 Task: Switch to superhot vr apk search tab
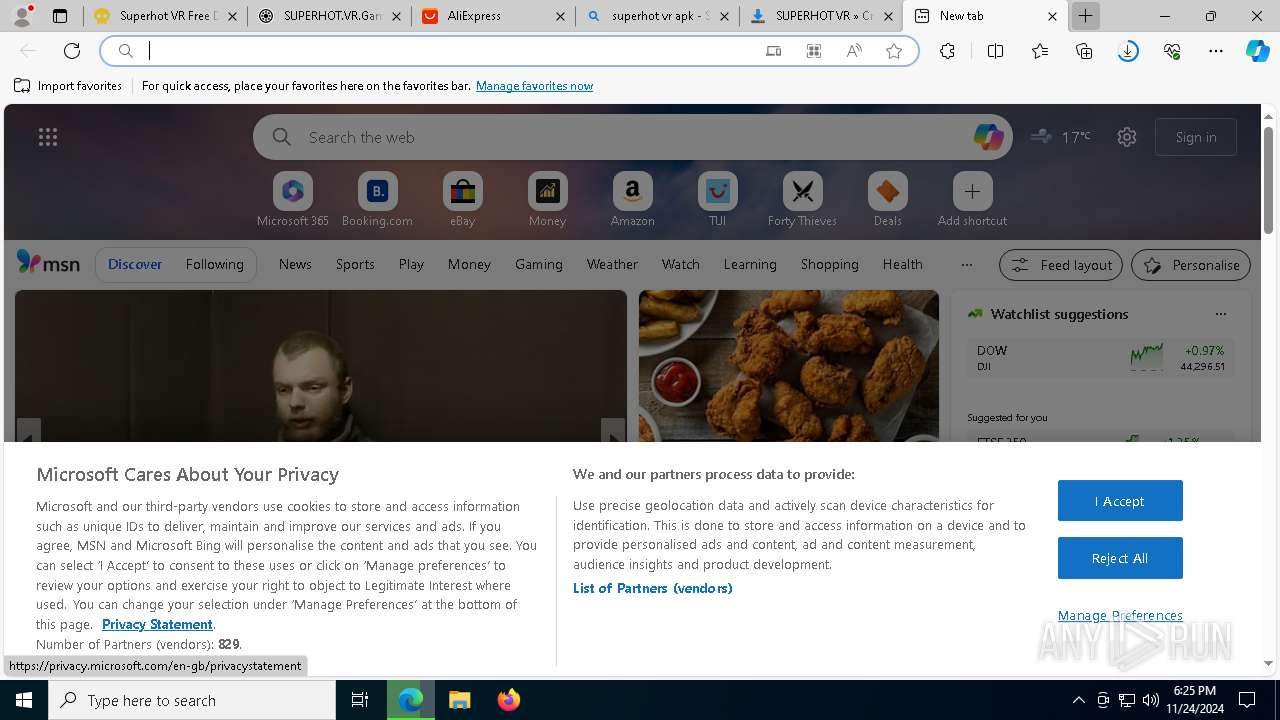(x=657, y=16)
